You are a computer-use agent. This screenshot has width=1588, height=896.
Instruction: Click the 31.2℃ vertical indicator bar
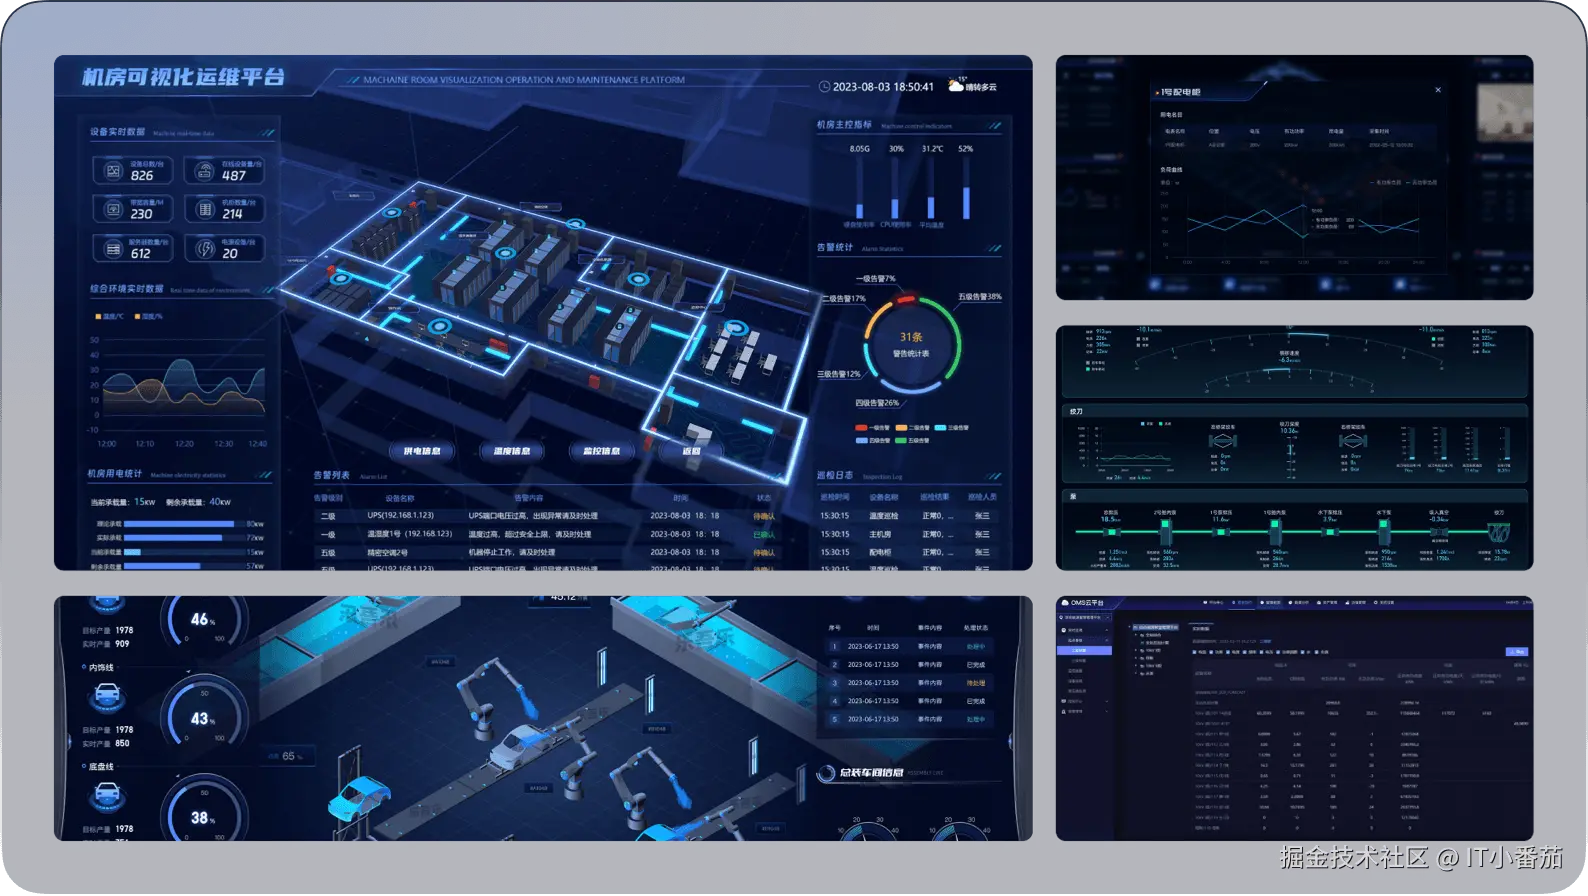click(931, 187)
